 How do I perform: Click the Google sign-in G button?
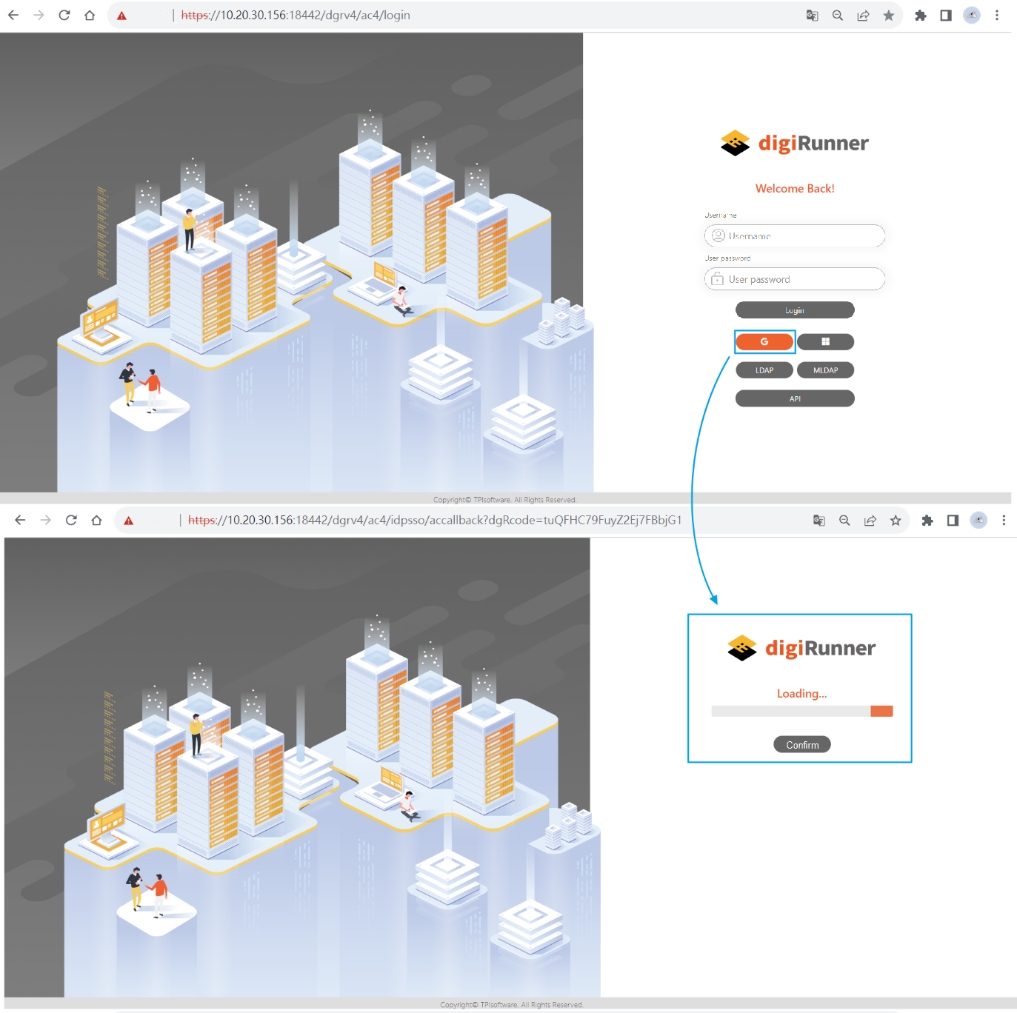765,342
